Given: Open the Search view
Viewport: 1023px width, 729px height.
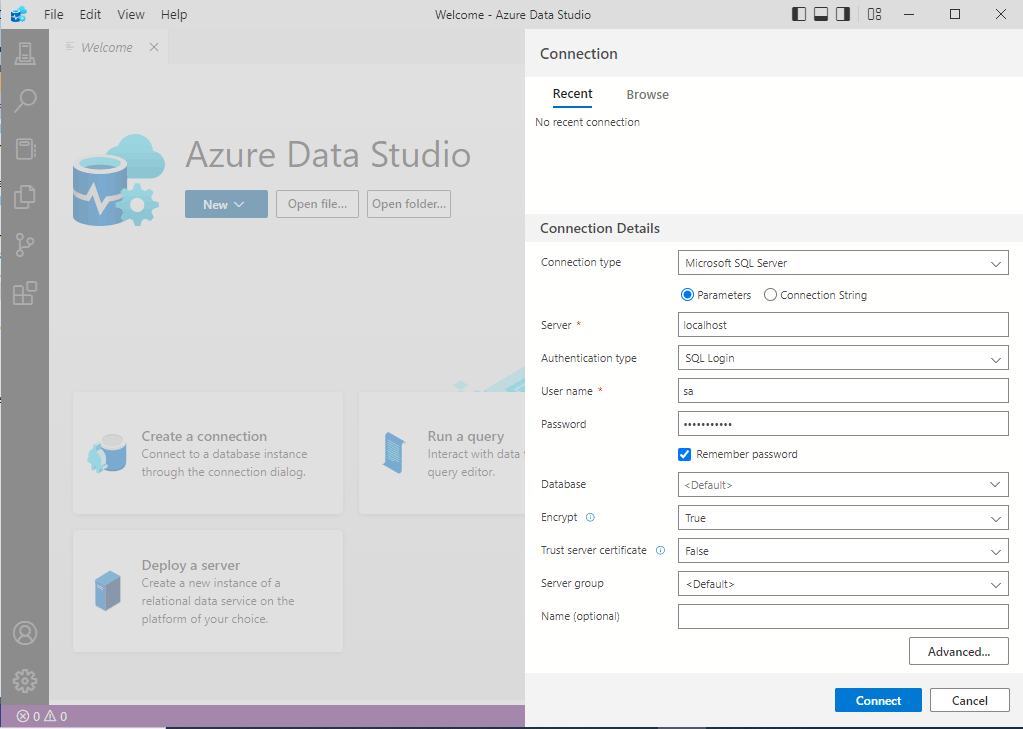Looking at the screenshot, I should [x=25, y=101].
